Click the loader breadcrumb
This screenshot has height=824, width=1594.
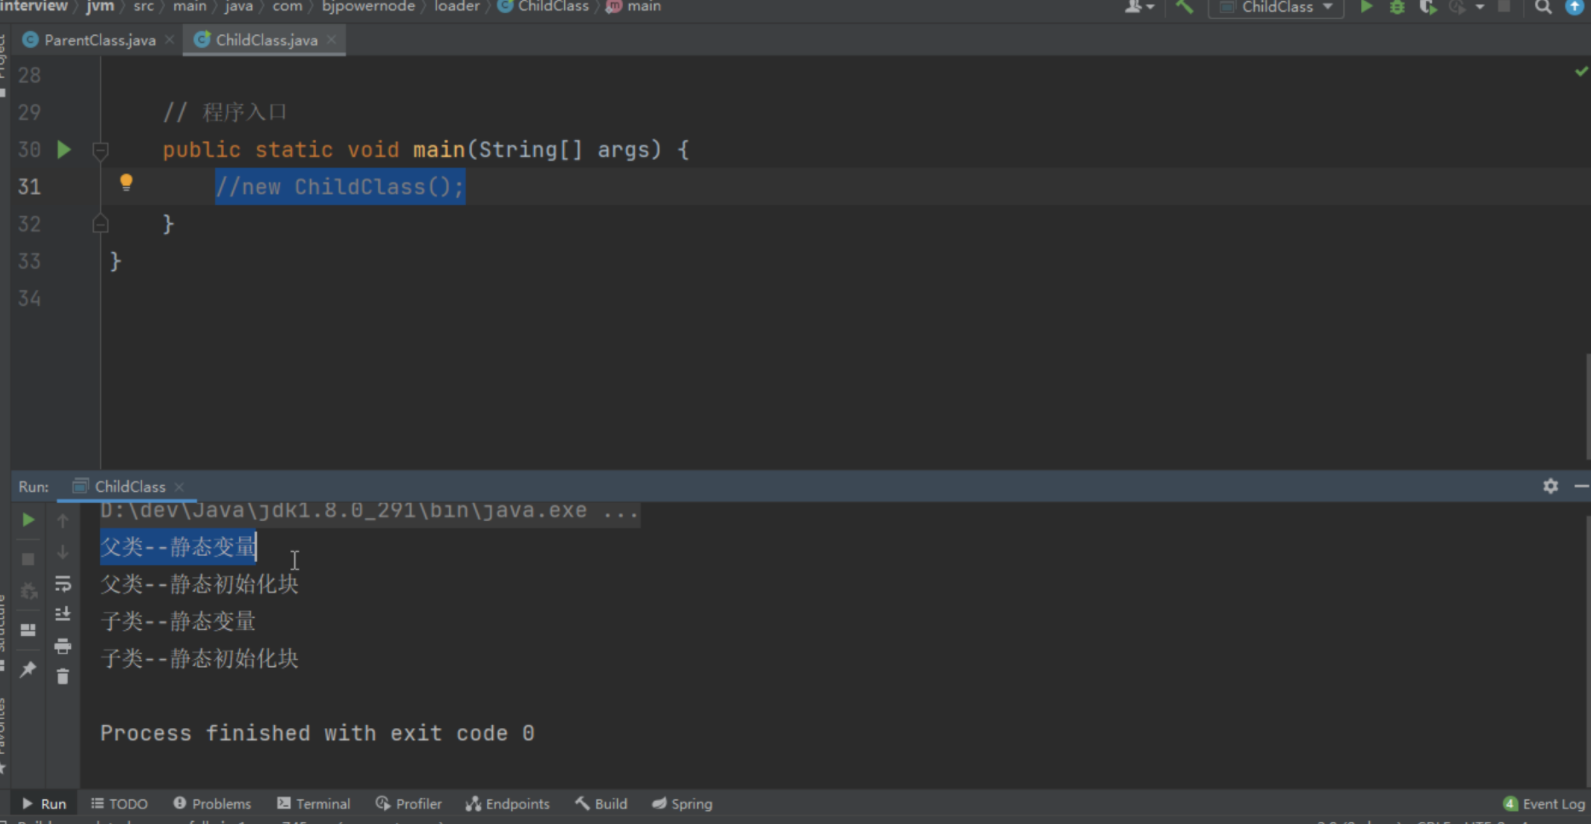(457, 6)
